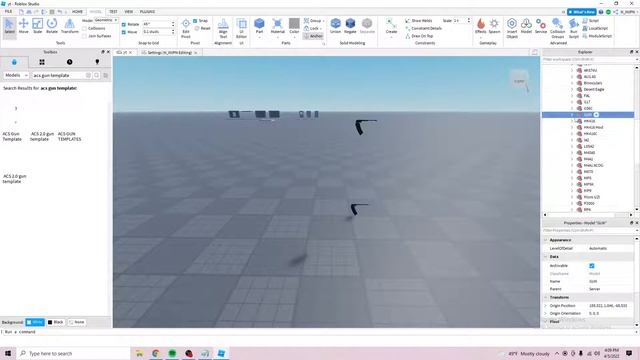Screen dimensions: 640x360
Task: Insert a LocalScript
Action: click(x=596, y=29)
